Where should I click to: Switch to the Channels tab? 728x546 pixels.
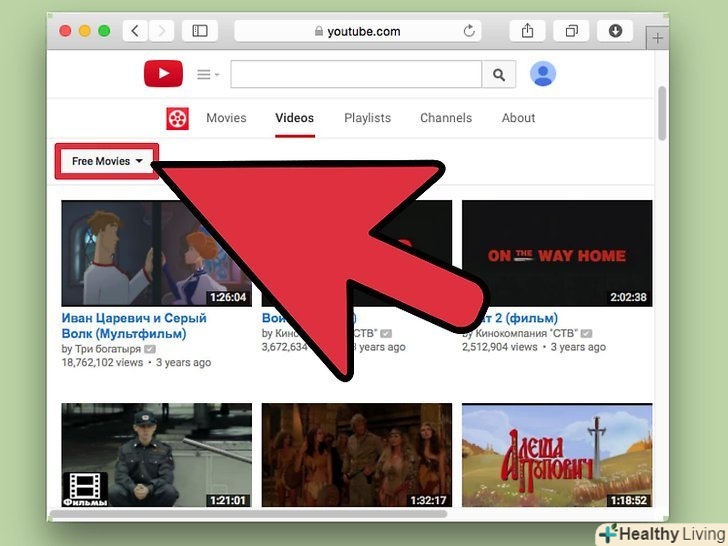point(446,118)
